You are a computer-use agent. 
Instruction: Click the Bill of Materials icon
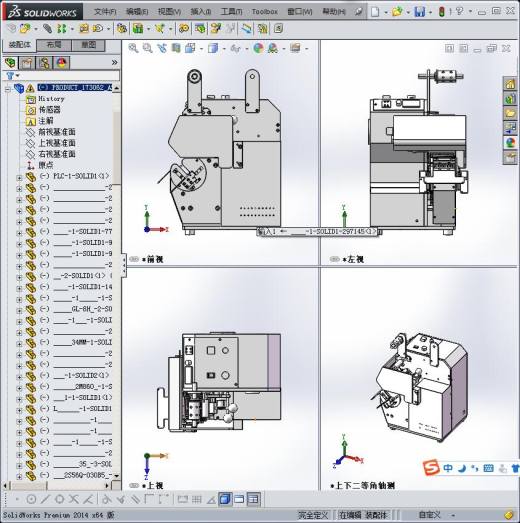point(200,29)
